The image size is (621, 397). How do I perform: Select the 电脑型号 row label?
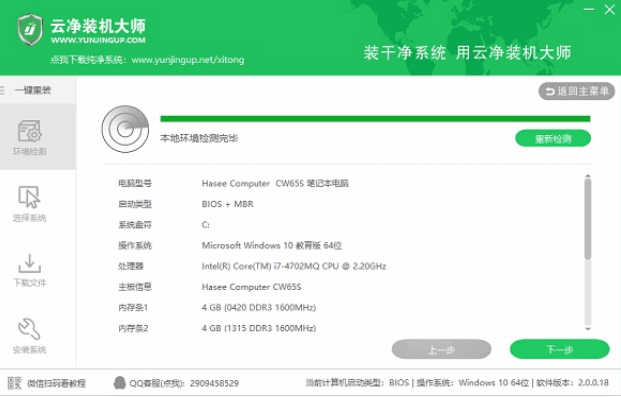point(135,183)
